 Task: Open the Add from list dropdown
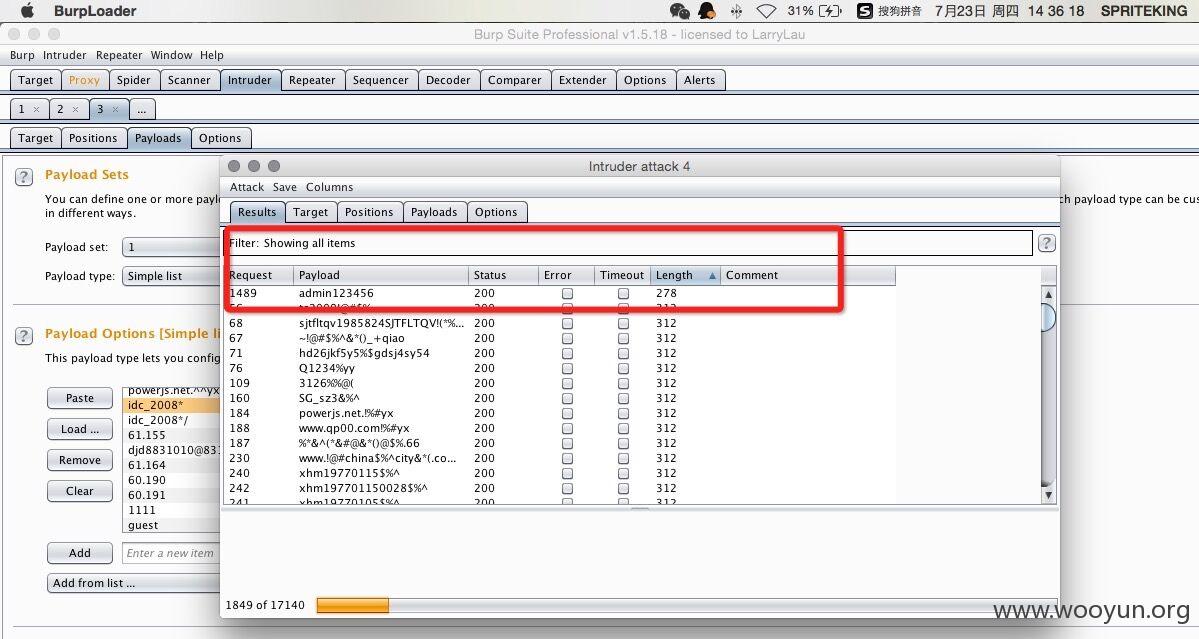134,583
